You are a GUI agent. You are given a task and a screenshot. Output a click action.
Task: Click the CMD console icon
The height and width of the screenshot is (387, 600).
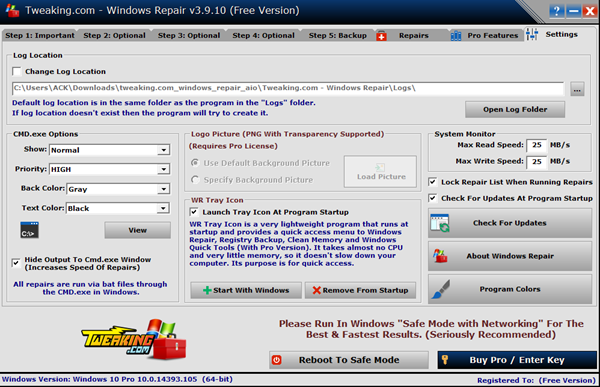(29, 230)
